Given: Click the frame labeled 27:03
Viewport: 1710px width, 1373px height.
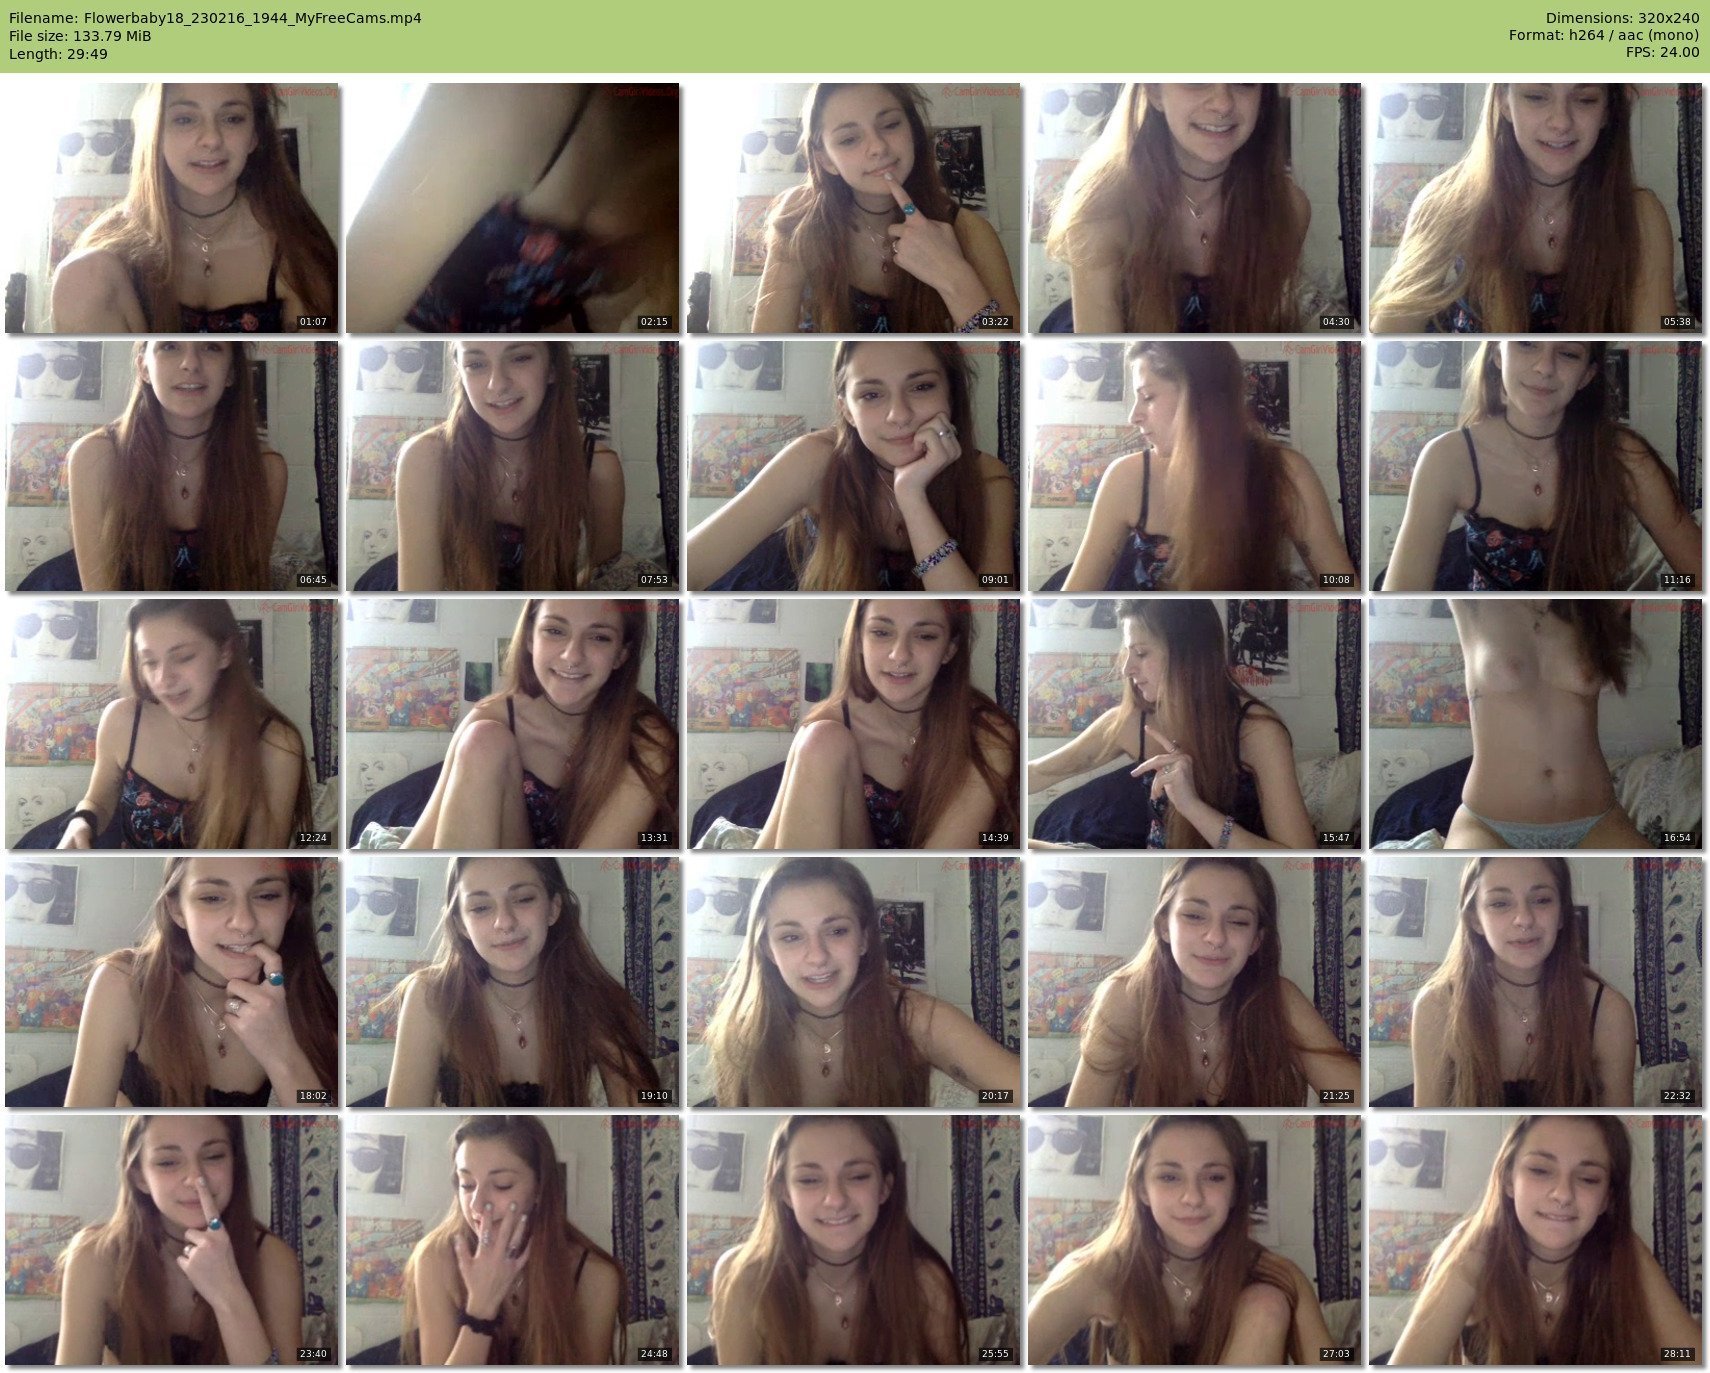Looking at the screenshot, I should [x=1195, y=1240].
